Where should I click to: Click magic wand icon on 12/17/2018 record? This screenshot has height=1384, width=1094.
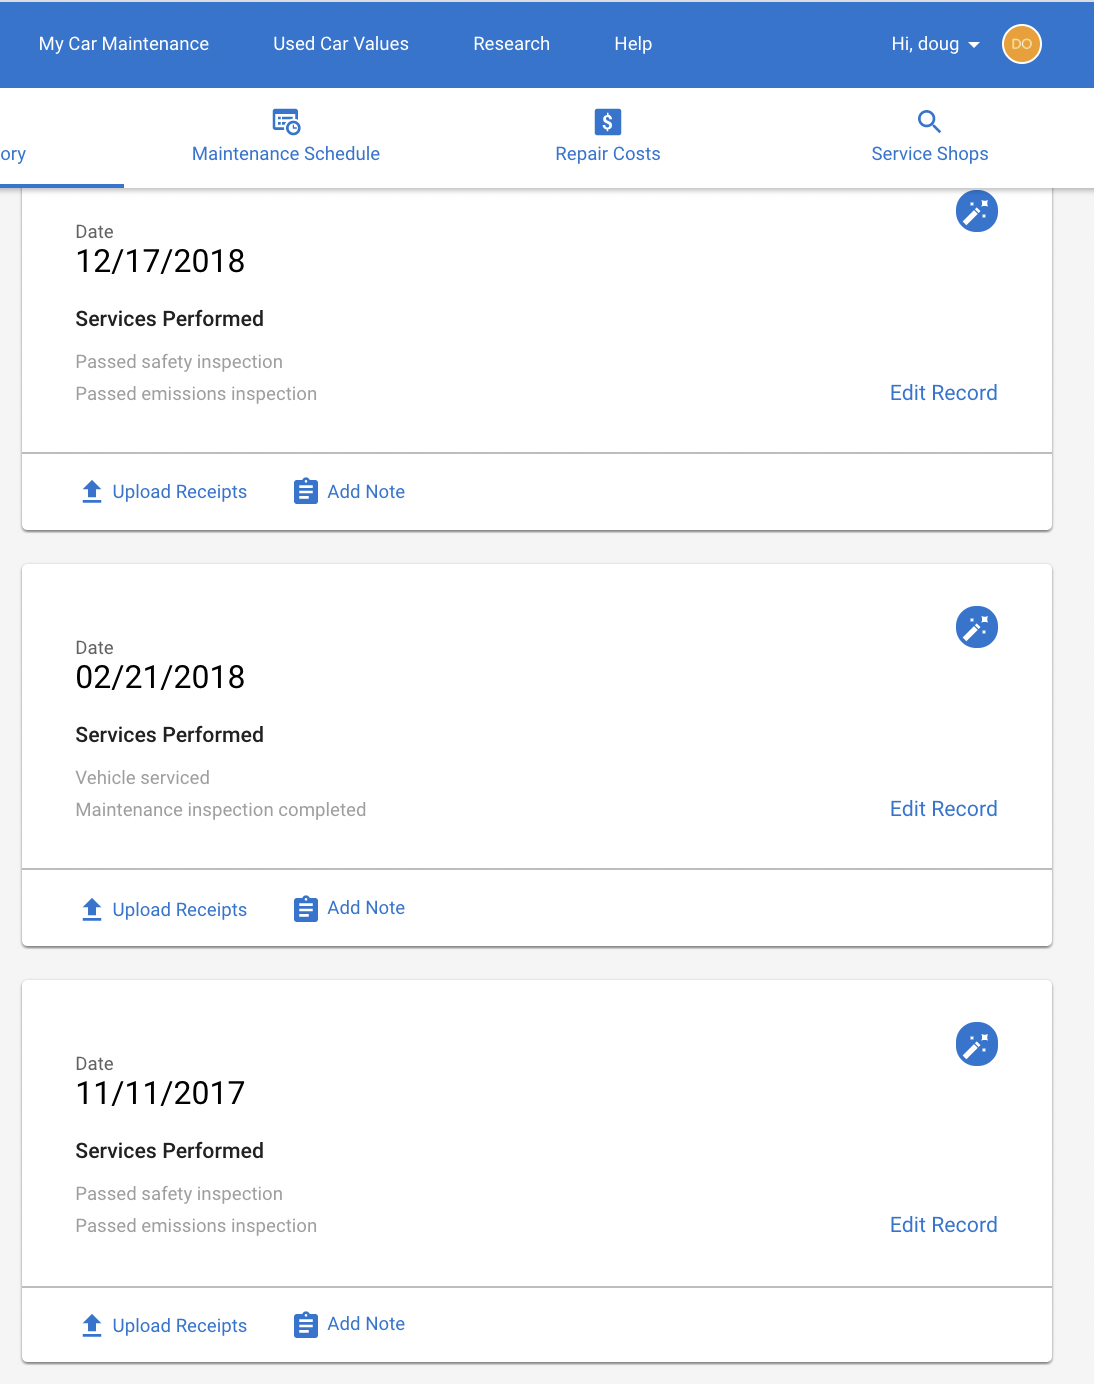click(x=977, y=211)
